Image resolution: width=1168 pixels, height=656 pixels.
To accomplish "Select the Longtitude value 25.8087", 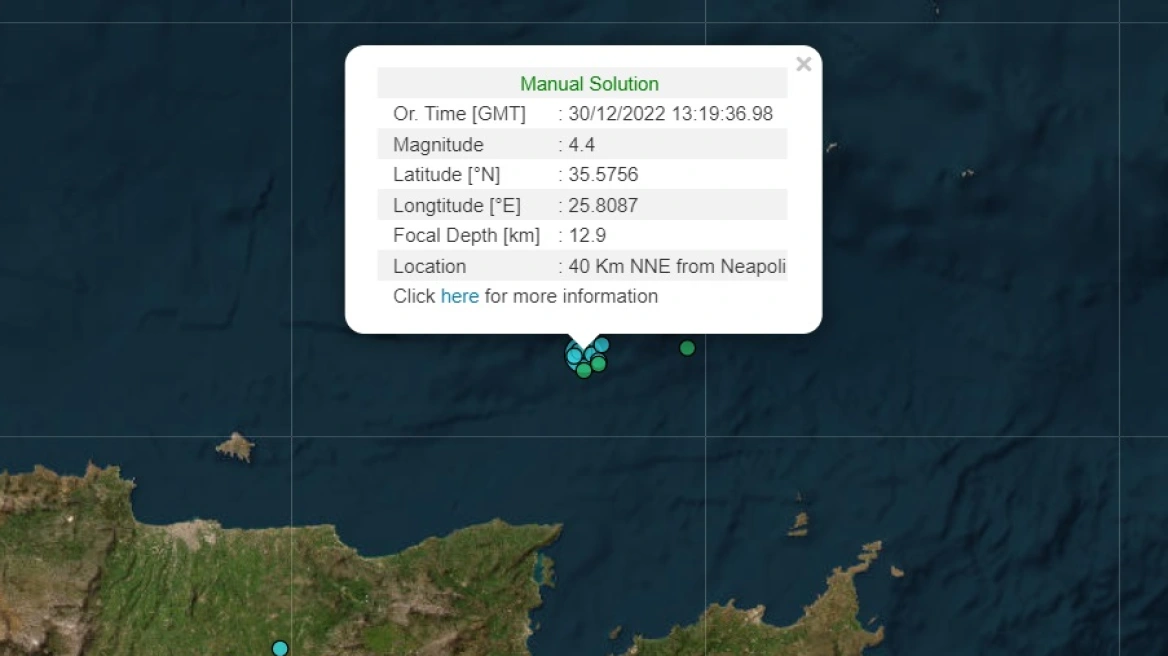I will coord(603,206).
